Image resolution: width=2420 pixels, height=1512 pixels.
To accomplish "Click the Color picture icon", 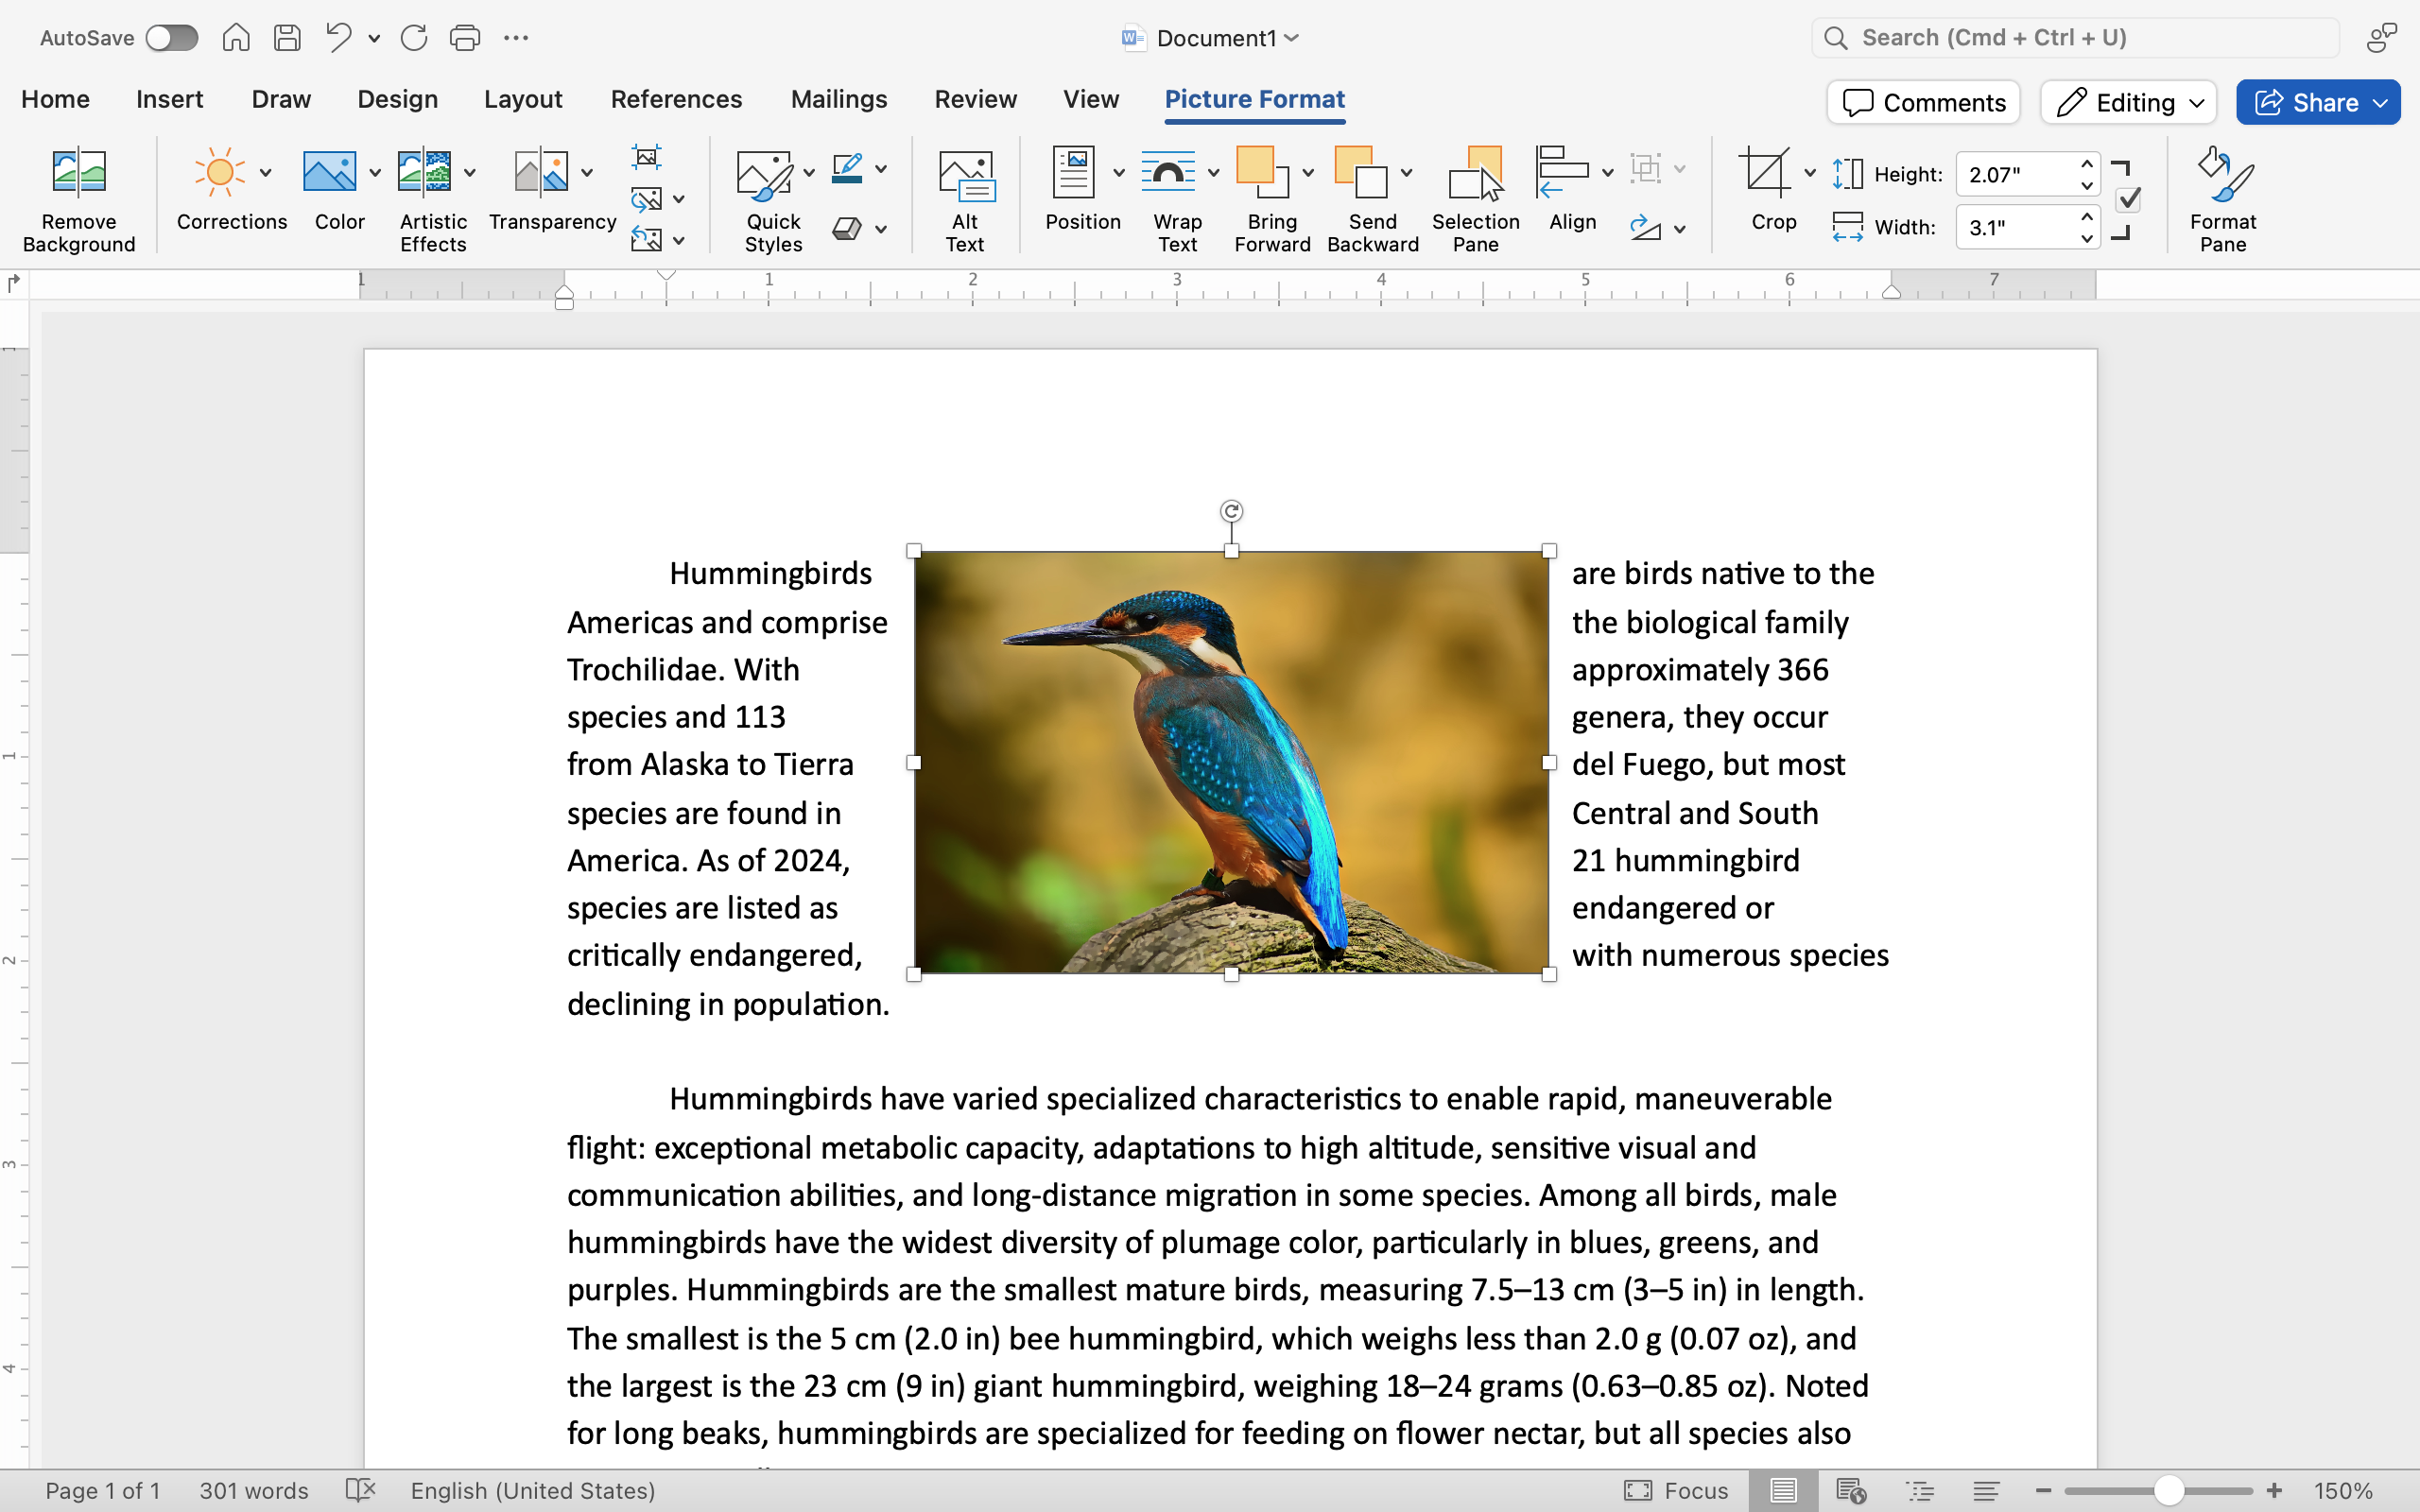I will coord(330,171).
